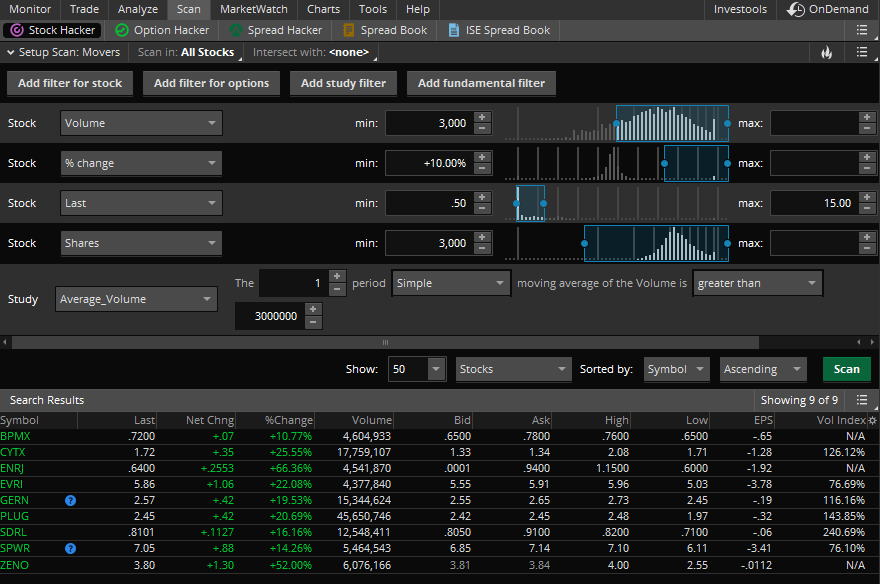Click the help icon next to SPWR
This screenshot has height=584, width=880.
click(x=70, y=548)
